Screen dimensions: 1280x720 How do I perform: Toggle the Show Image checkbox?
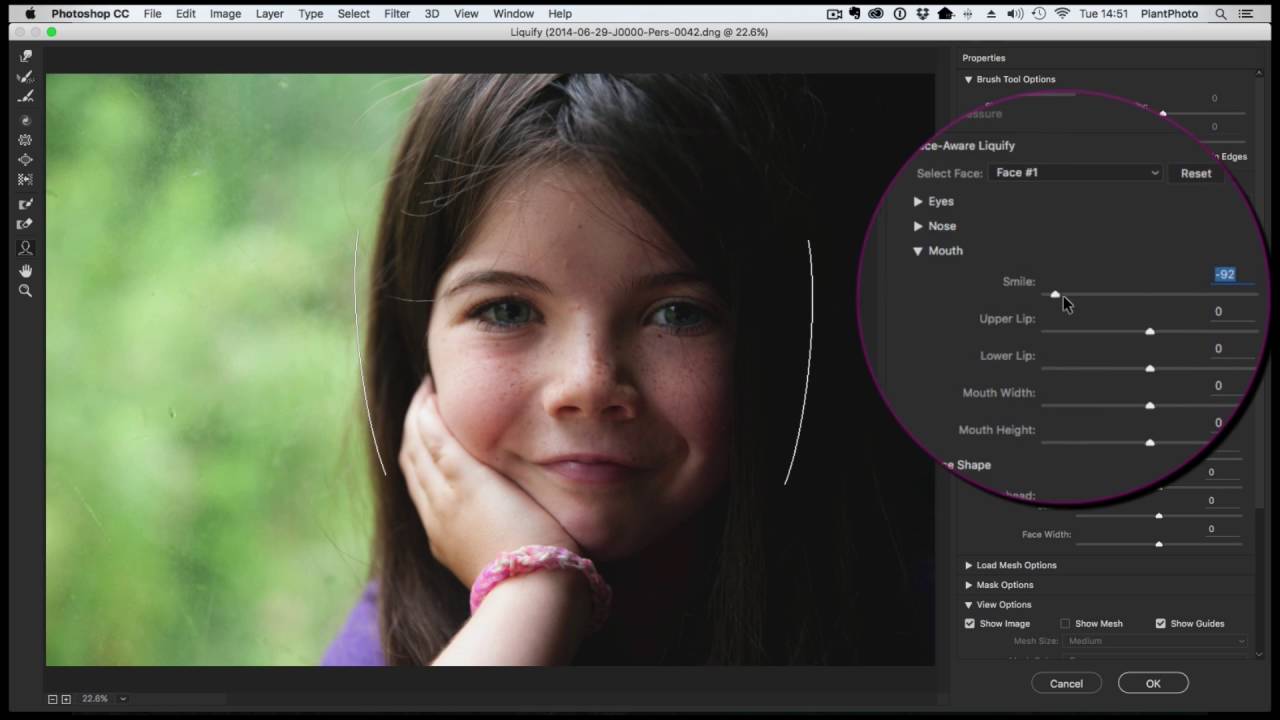tap(970, 624)
